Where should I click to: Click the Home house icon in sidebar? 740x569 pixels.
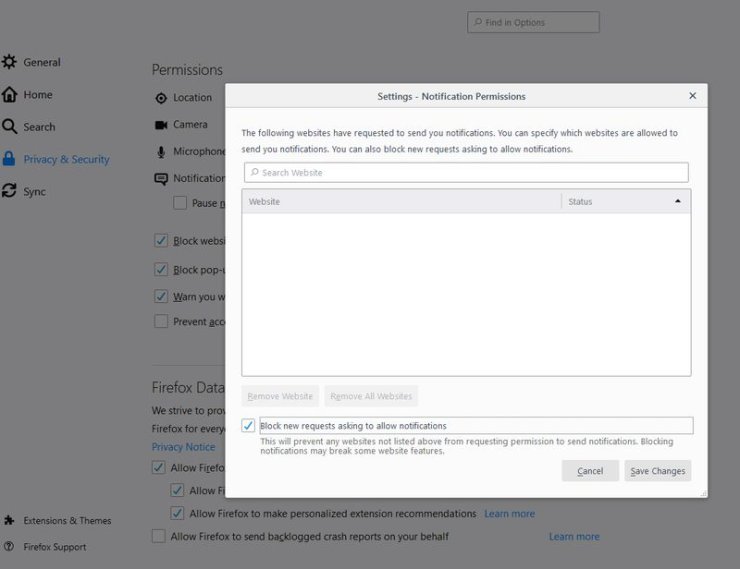point(9,94)
